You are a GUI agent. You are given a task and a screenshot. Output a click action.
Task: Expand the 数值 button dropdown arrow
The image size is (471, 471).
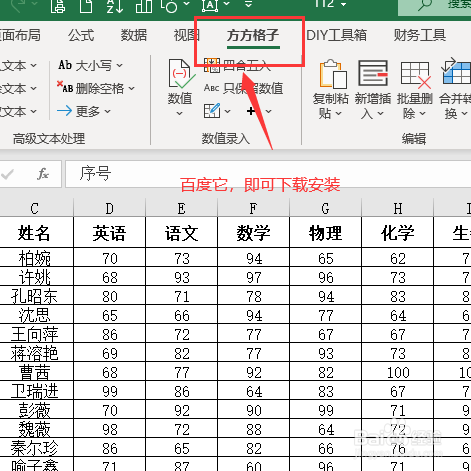(x=179, y=114)
